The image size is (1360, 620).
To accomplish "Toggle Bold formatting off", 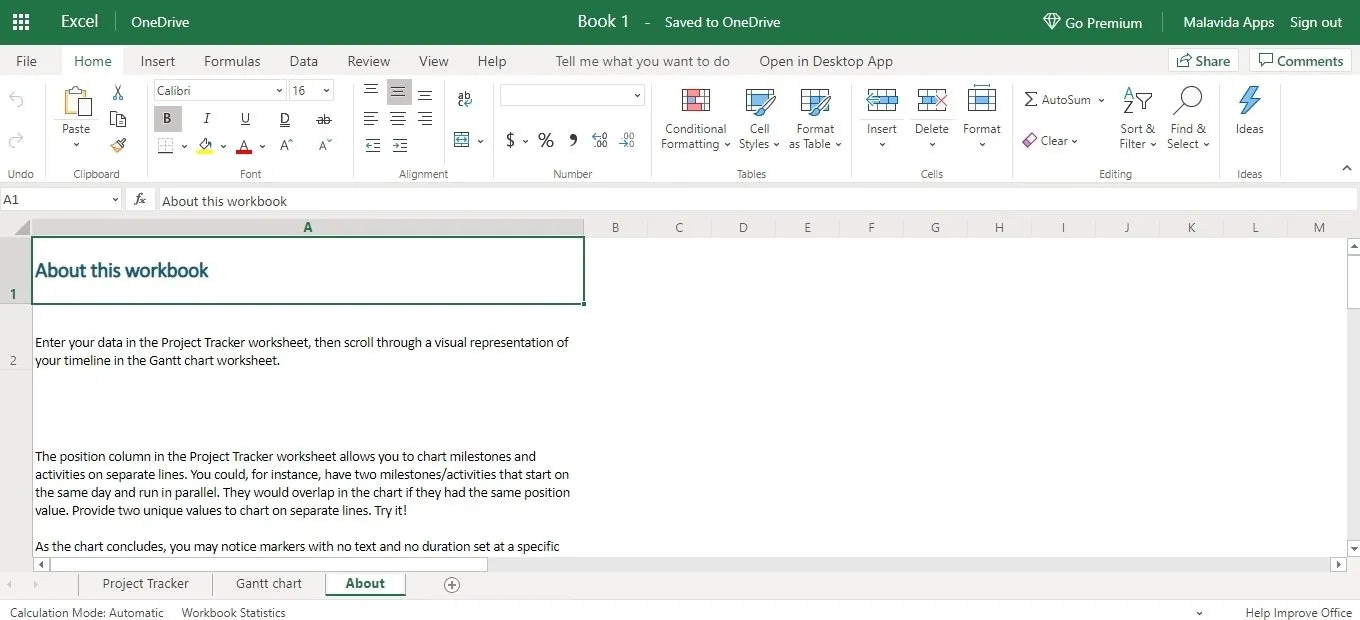I will click(x=167, y=119).
